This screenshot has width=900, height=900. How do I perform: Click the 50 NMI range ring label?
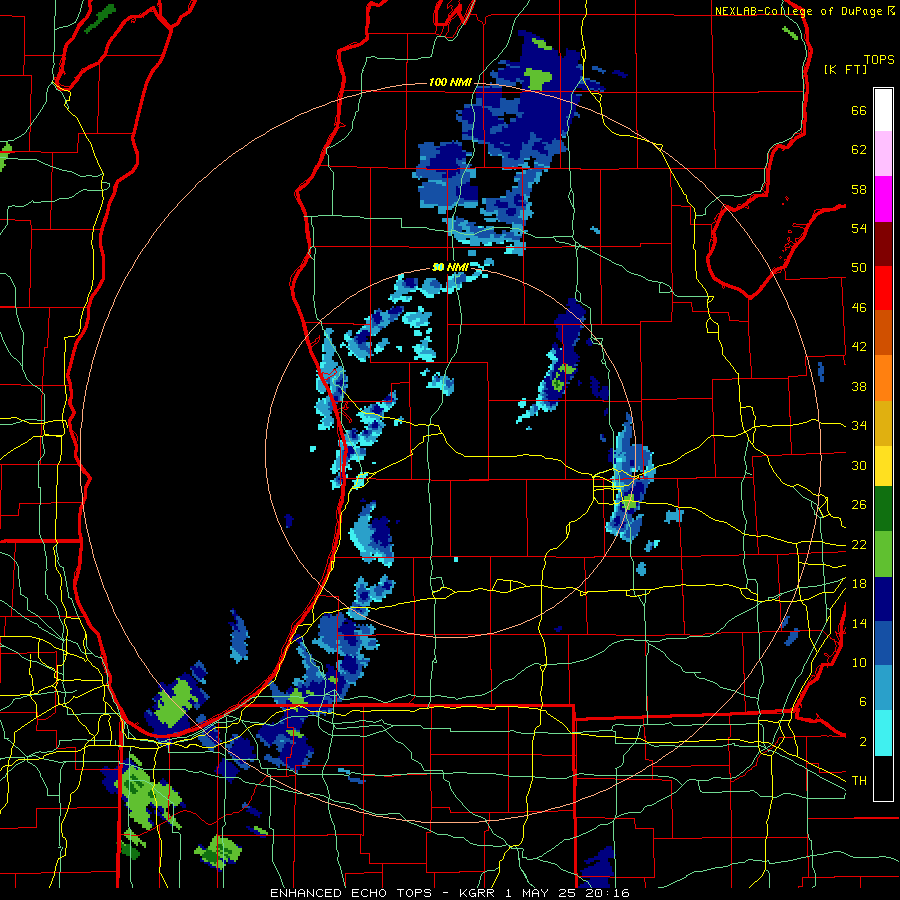[450, 267]
